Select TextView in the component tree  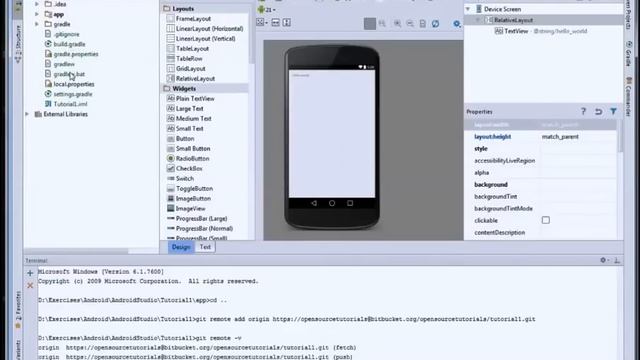pos(516,31)
